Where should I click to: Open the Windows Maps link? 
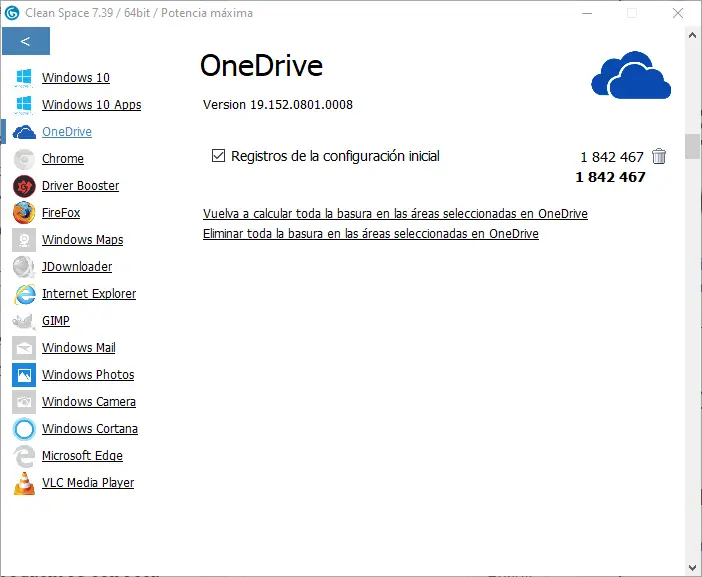coord(82,239)
